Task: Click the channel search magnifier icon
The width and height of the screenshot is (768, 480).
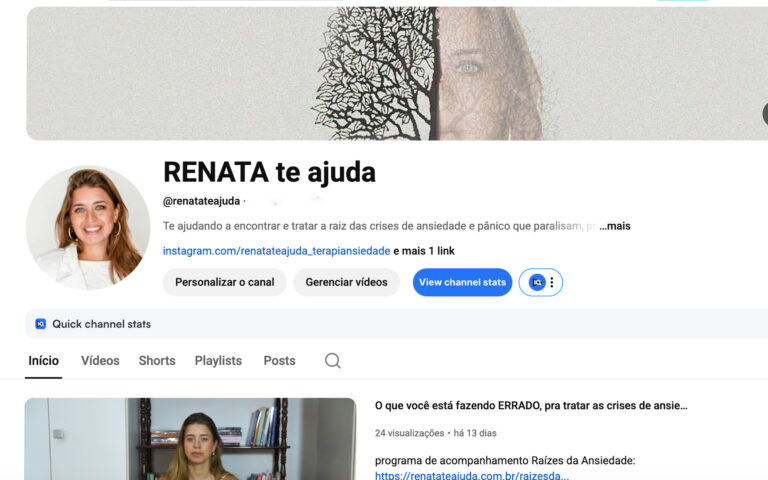Action: point(333,361)
